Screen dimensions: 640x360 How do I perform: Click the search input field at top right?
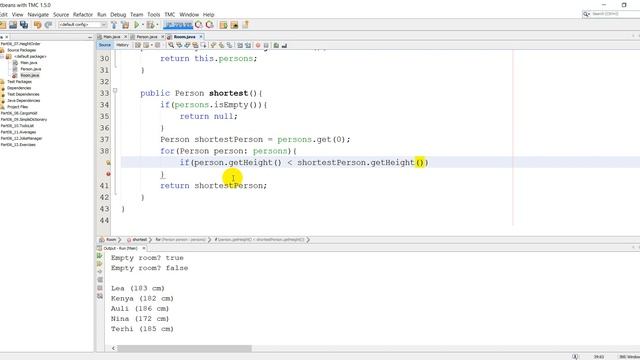pyautogui.click(x=616, y=14)
